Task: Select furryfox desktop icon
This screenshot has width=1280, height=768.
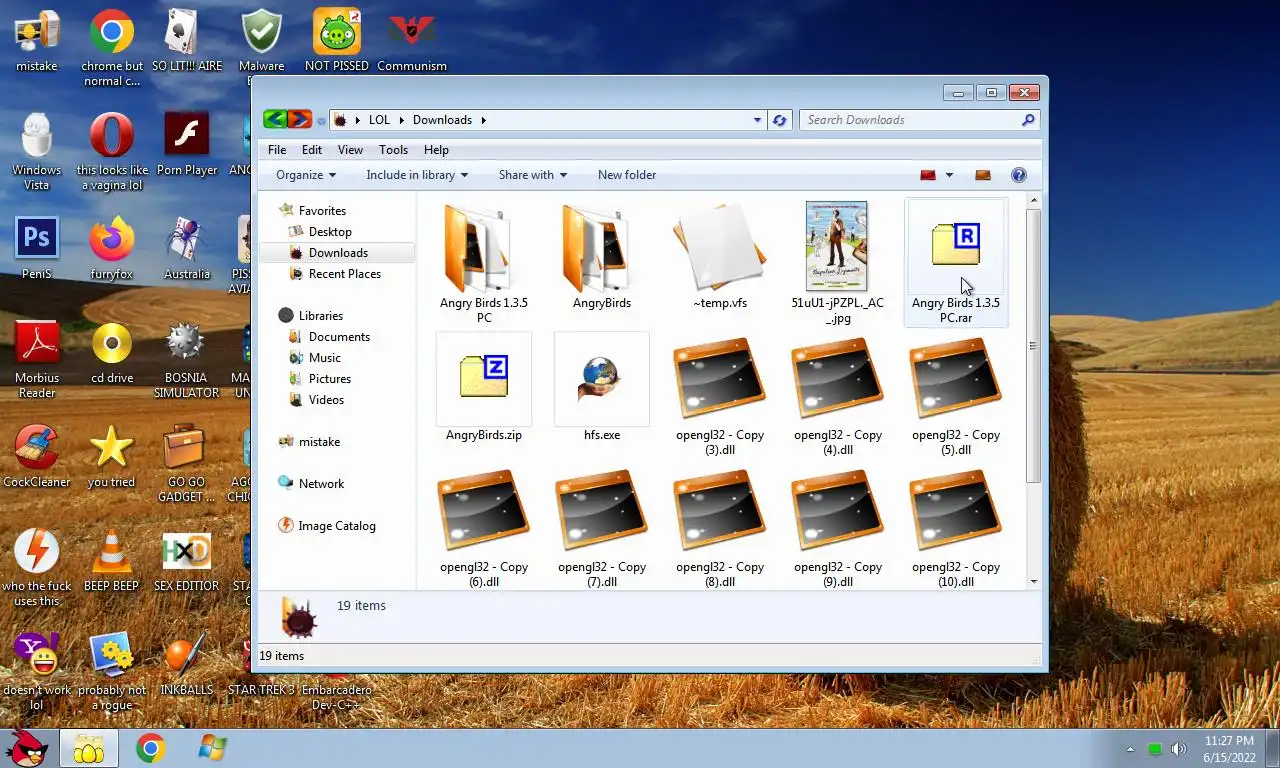Action: click(x=111, y=247)
